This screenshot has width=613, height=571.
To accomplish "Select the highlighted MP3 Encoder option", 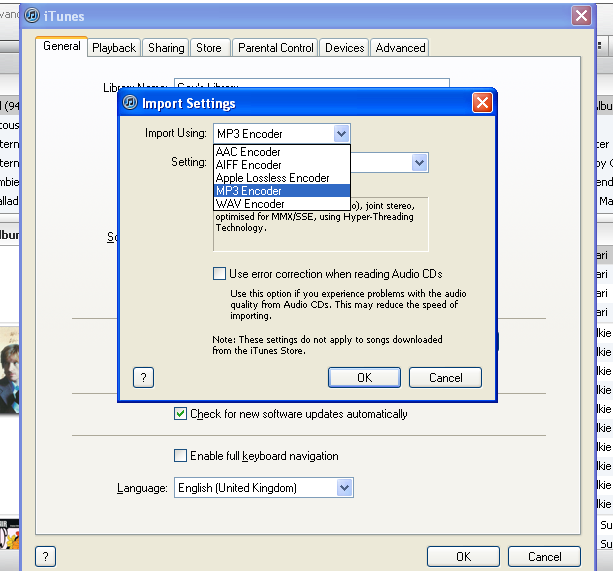I will pos(282,191).
